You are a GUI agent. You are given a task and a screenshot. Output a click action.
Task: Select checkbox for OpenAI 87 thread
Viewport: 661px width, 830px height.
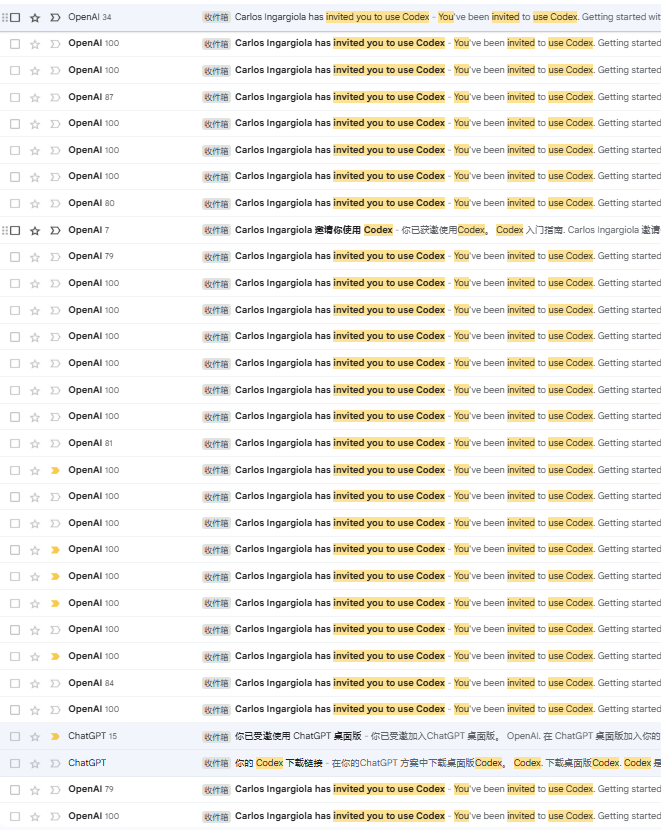pyautogui.click(x=15, y=97)
